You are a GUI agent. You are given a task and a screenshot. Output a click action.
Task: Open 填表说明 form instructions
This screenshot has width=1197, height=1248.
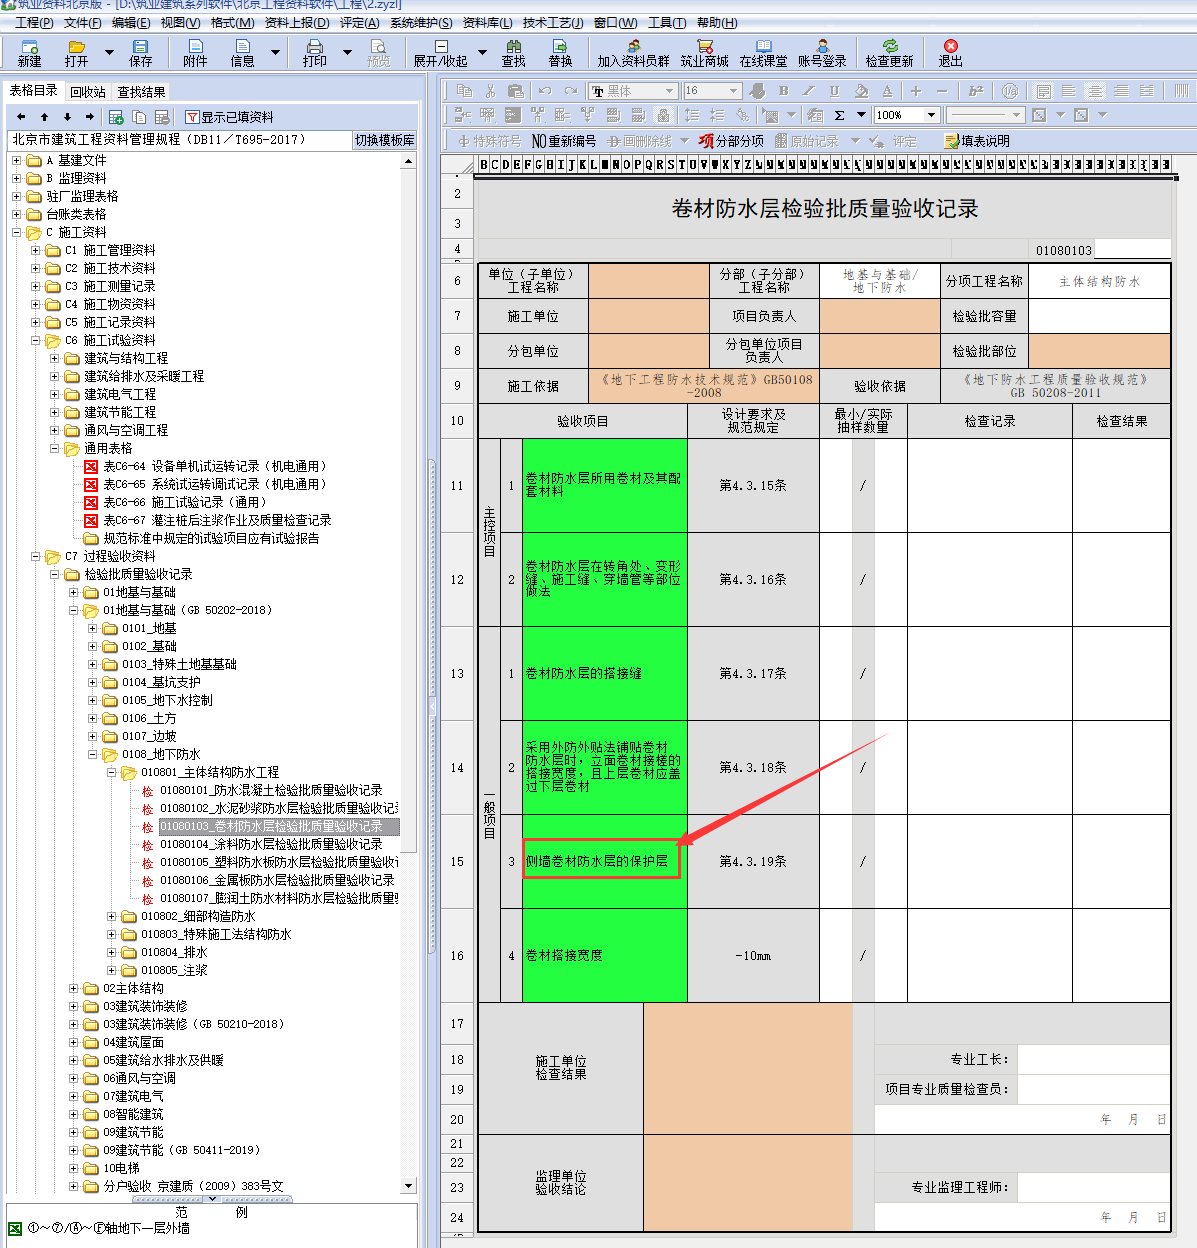point(977,141)
